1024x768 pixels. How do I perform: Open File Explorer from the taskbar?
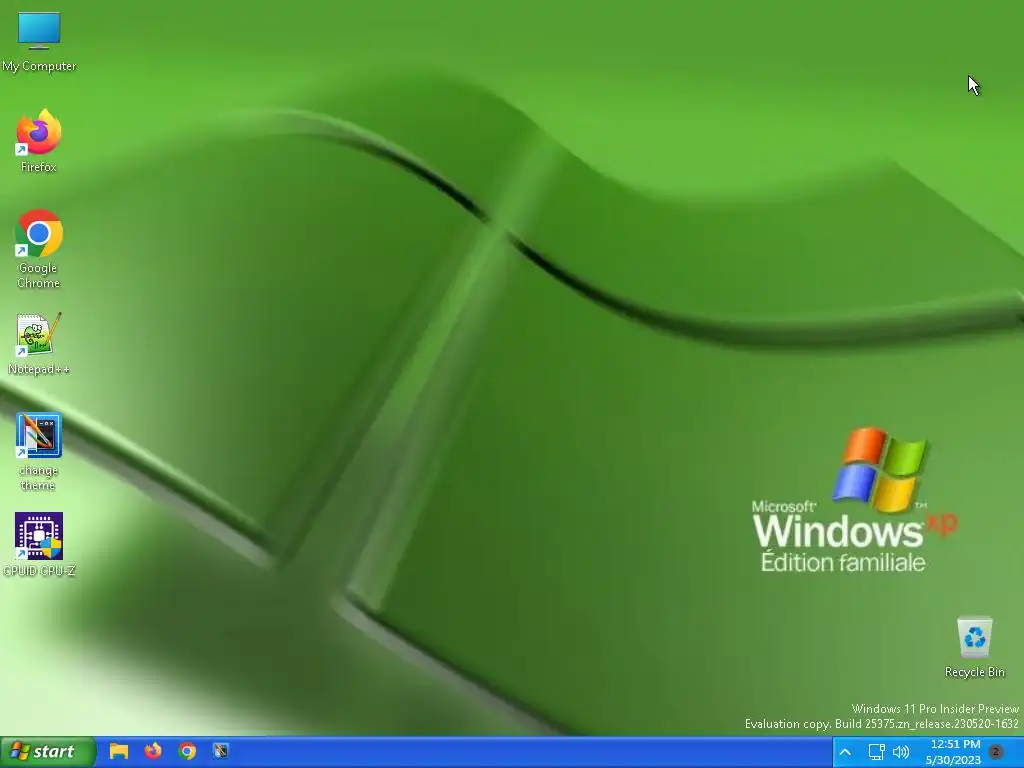click(x=119, y=751)
